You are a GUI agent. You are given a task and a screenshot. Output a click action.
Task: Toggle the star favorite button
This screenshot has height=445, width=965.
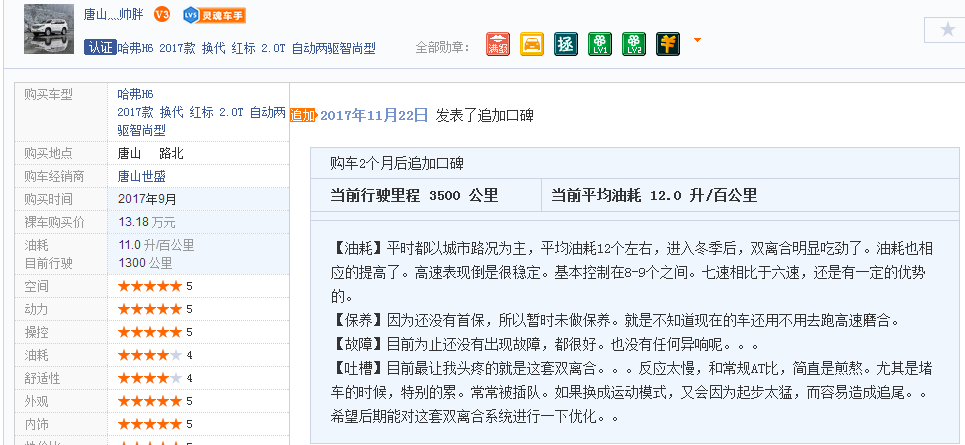pyautogui.click(x=947, y=29)
